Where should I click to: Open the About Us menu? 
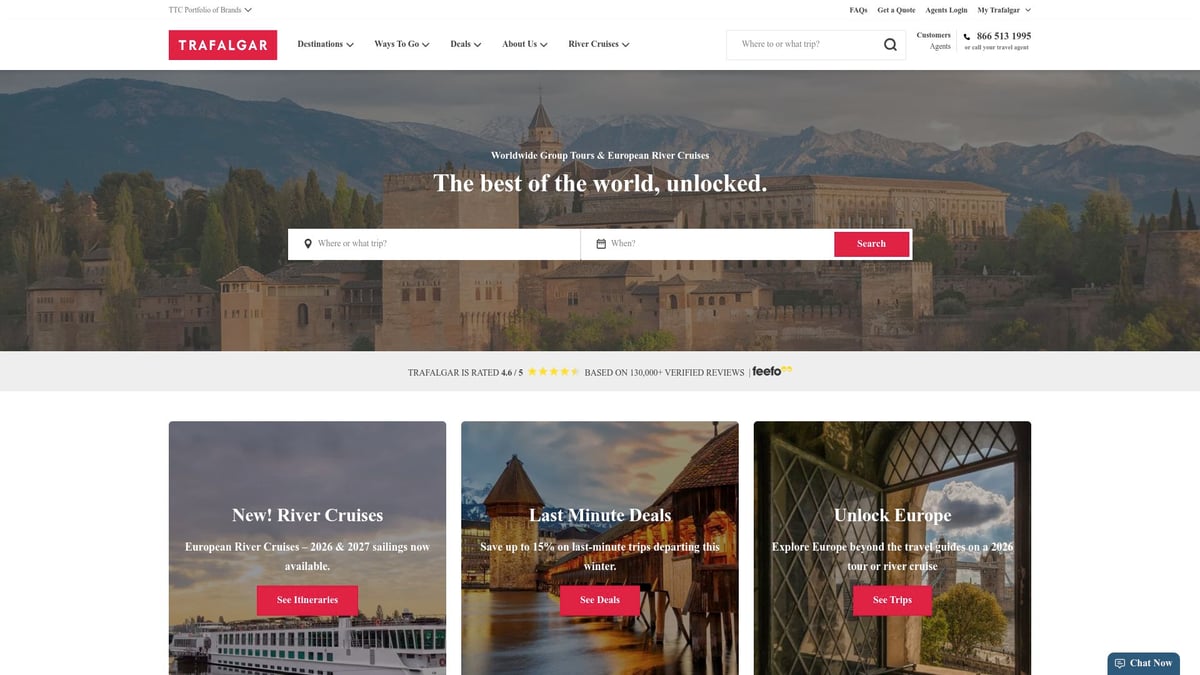click(x=525, y=44)
